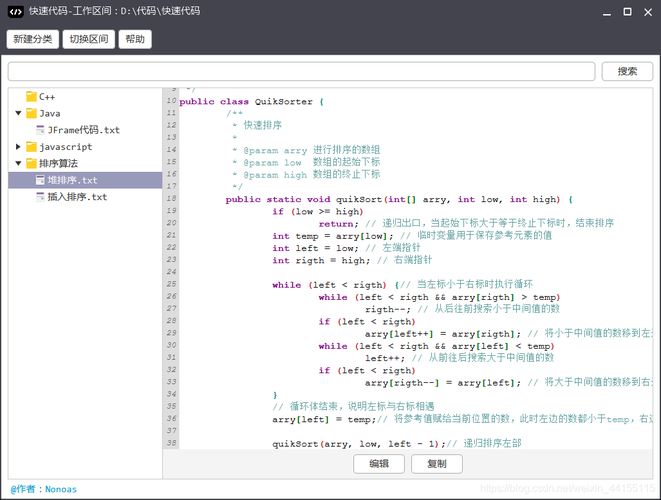Maximize the 快速代码 window
The image size is (661, 500).
coord(627,12)
